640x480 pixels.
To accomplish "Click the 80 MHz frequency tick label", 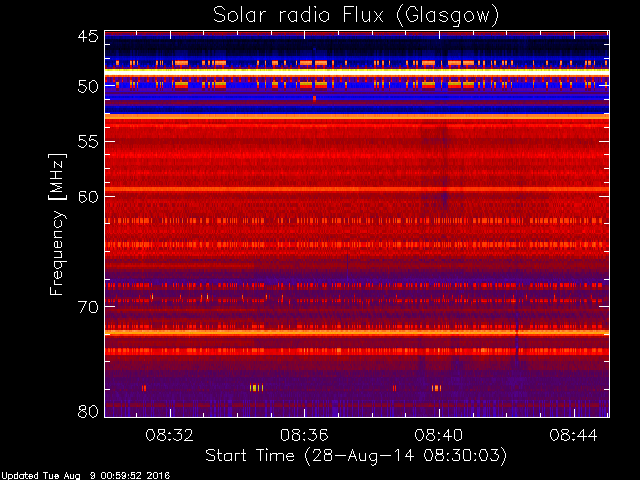I will point(88,411).
